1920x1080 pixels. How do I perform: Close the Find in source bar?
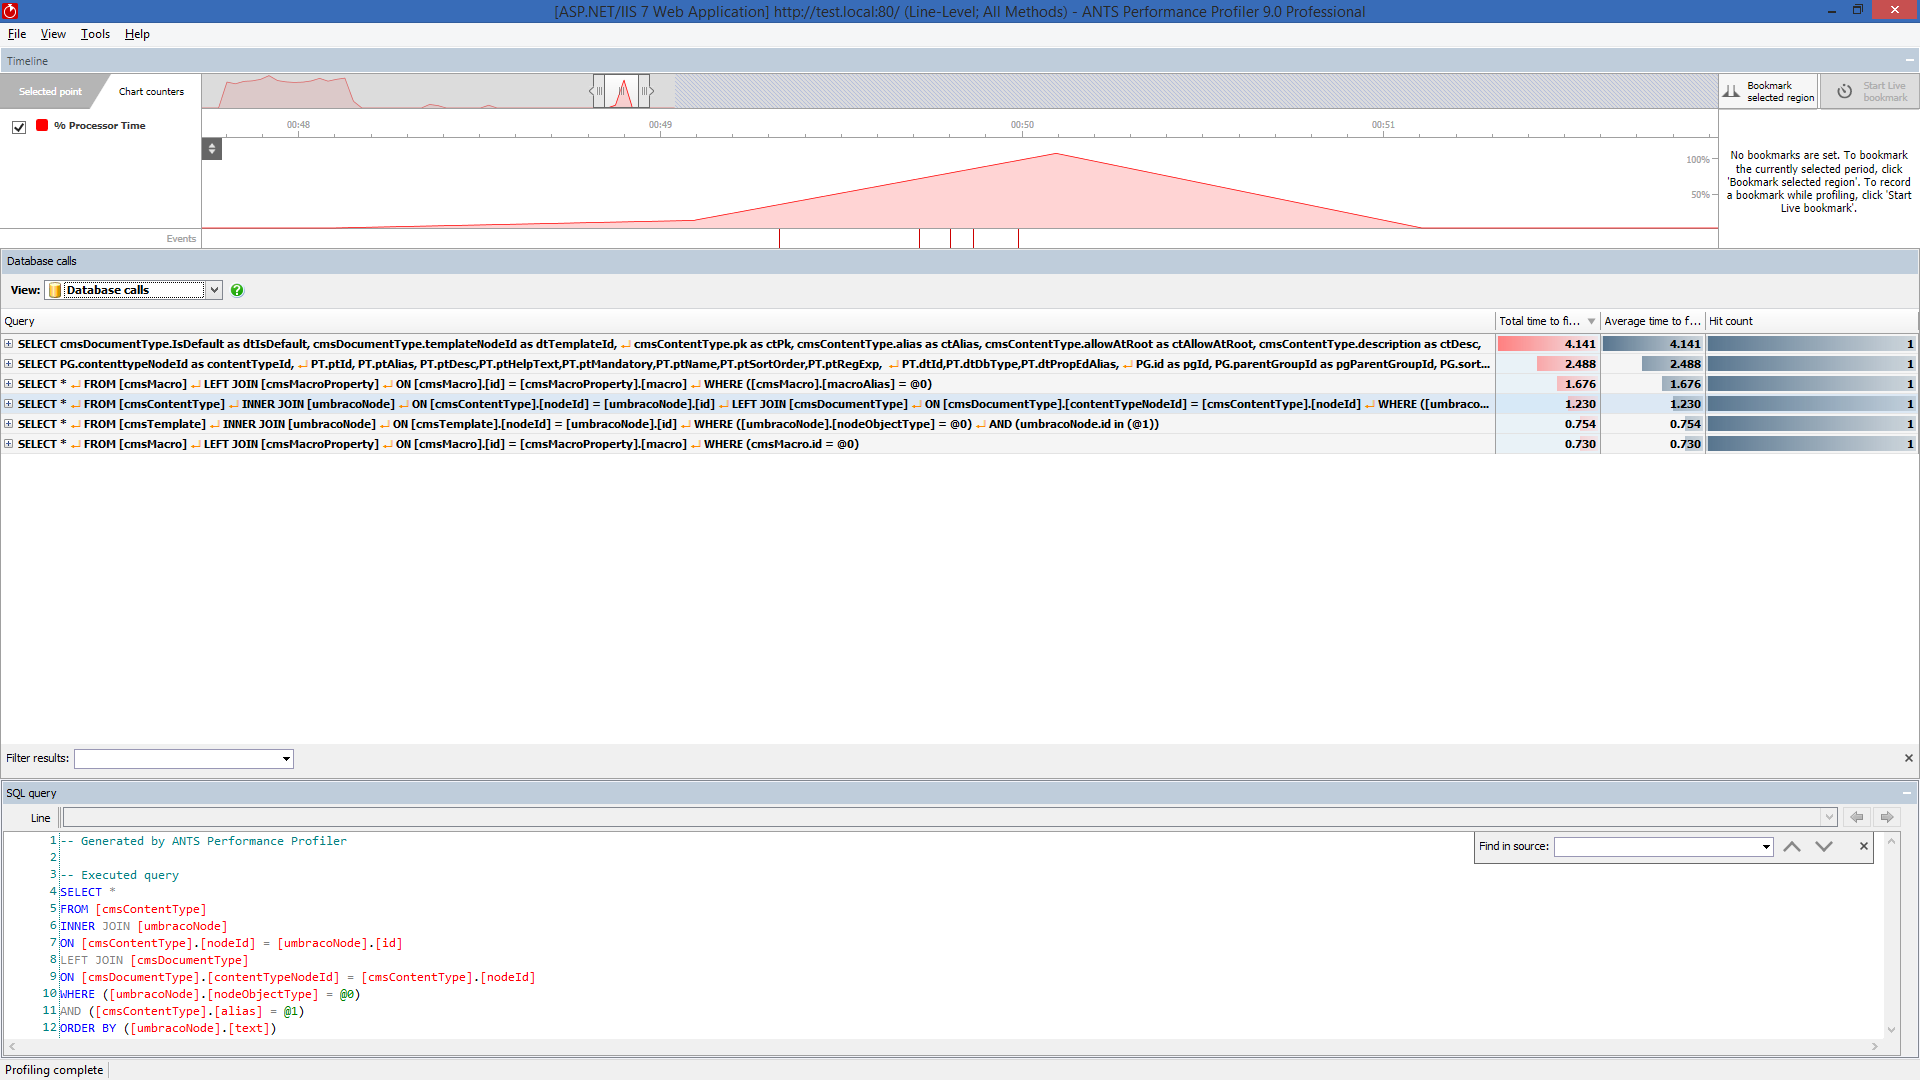(x=1864, y=846)
